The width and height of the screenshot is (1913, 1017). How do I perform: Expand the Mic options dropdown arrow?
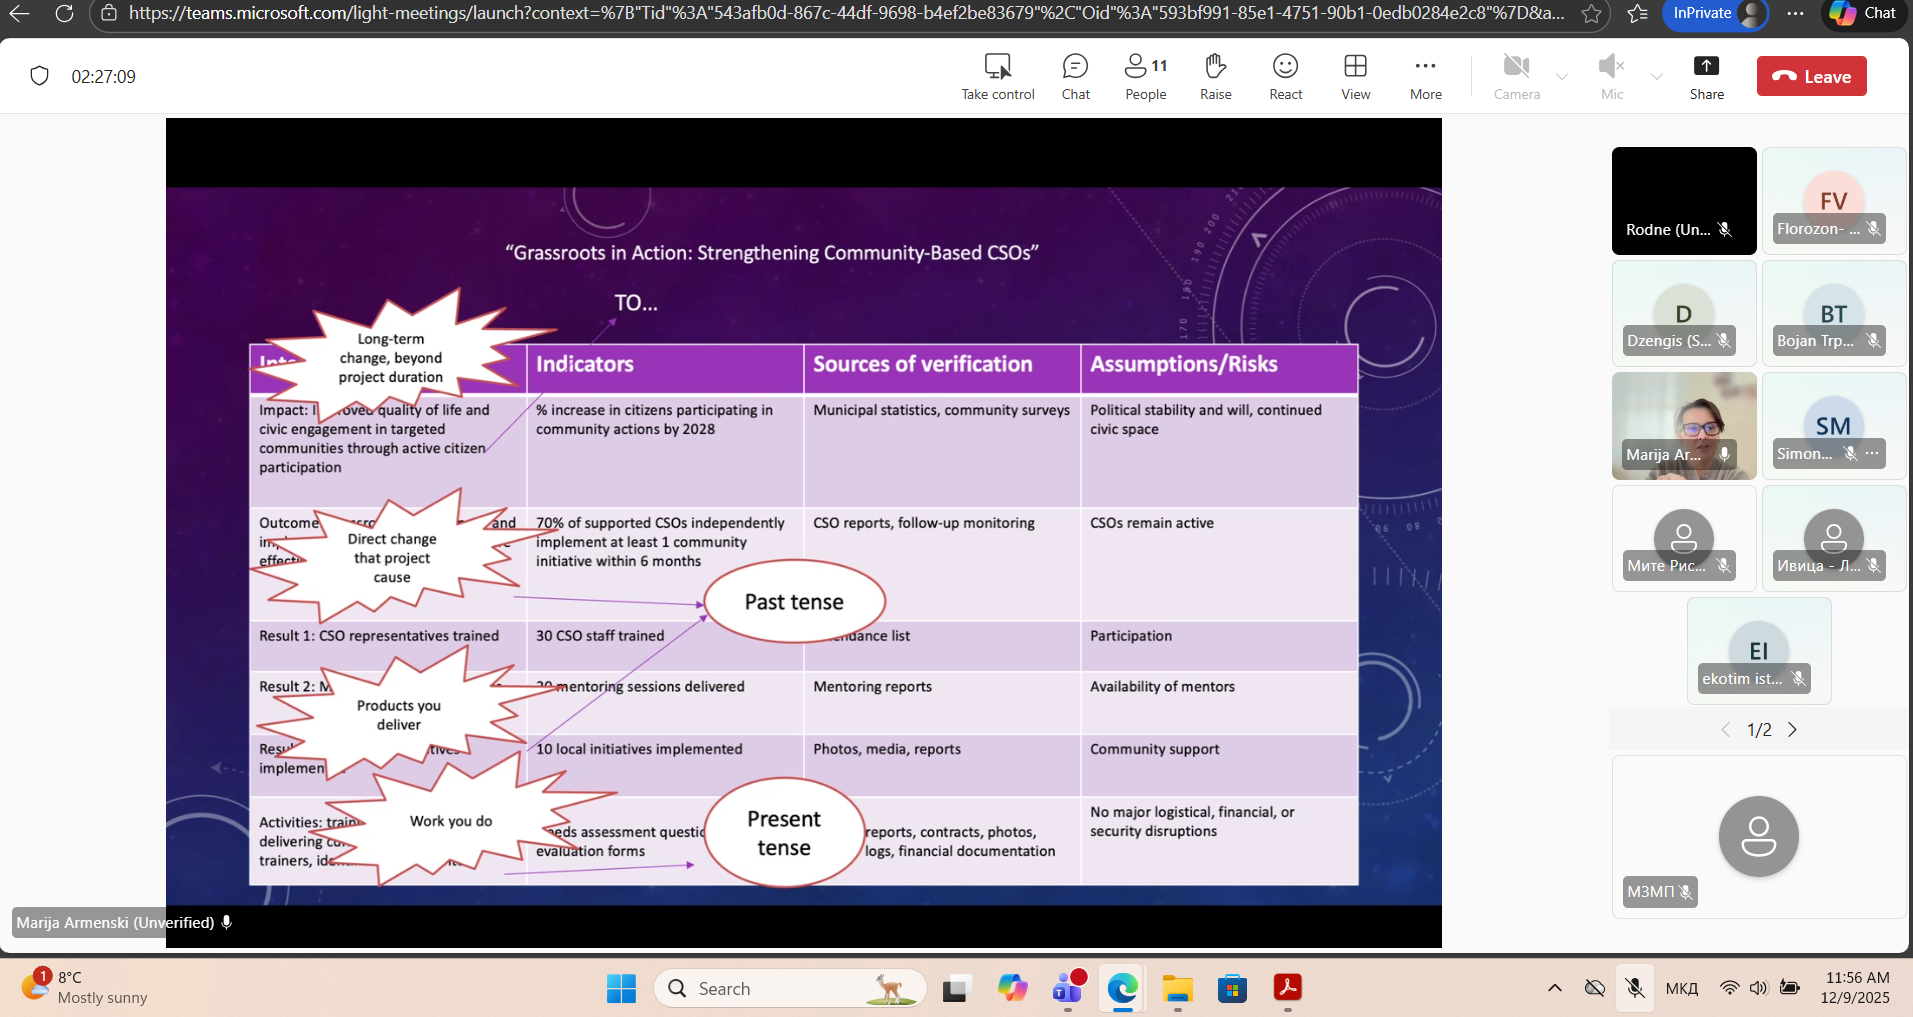pyautogui.click(x=1657, y=77)
